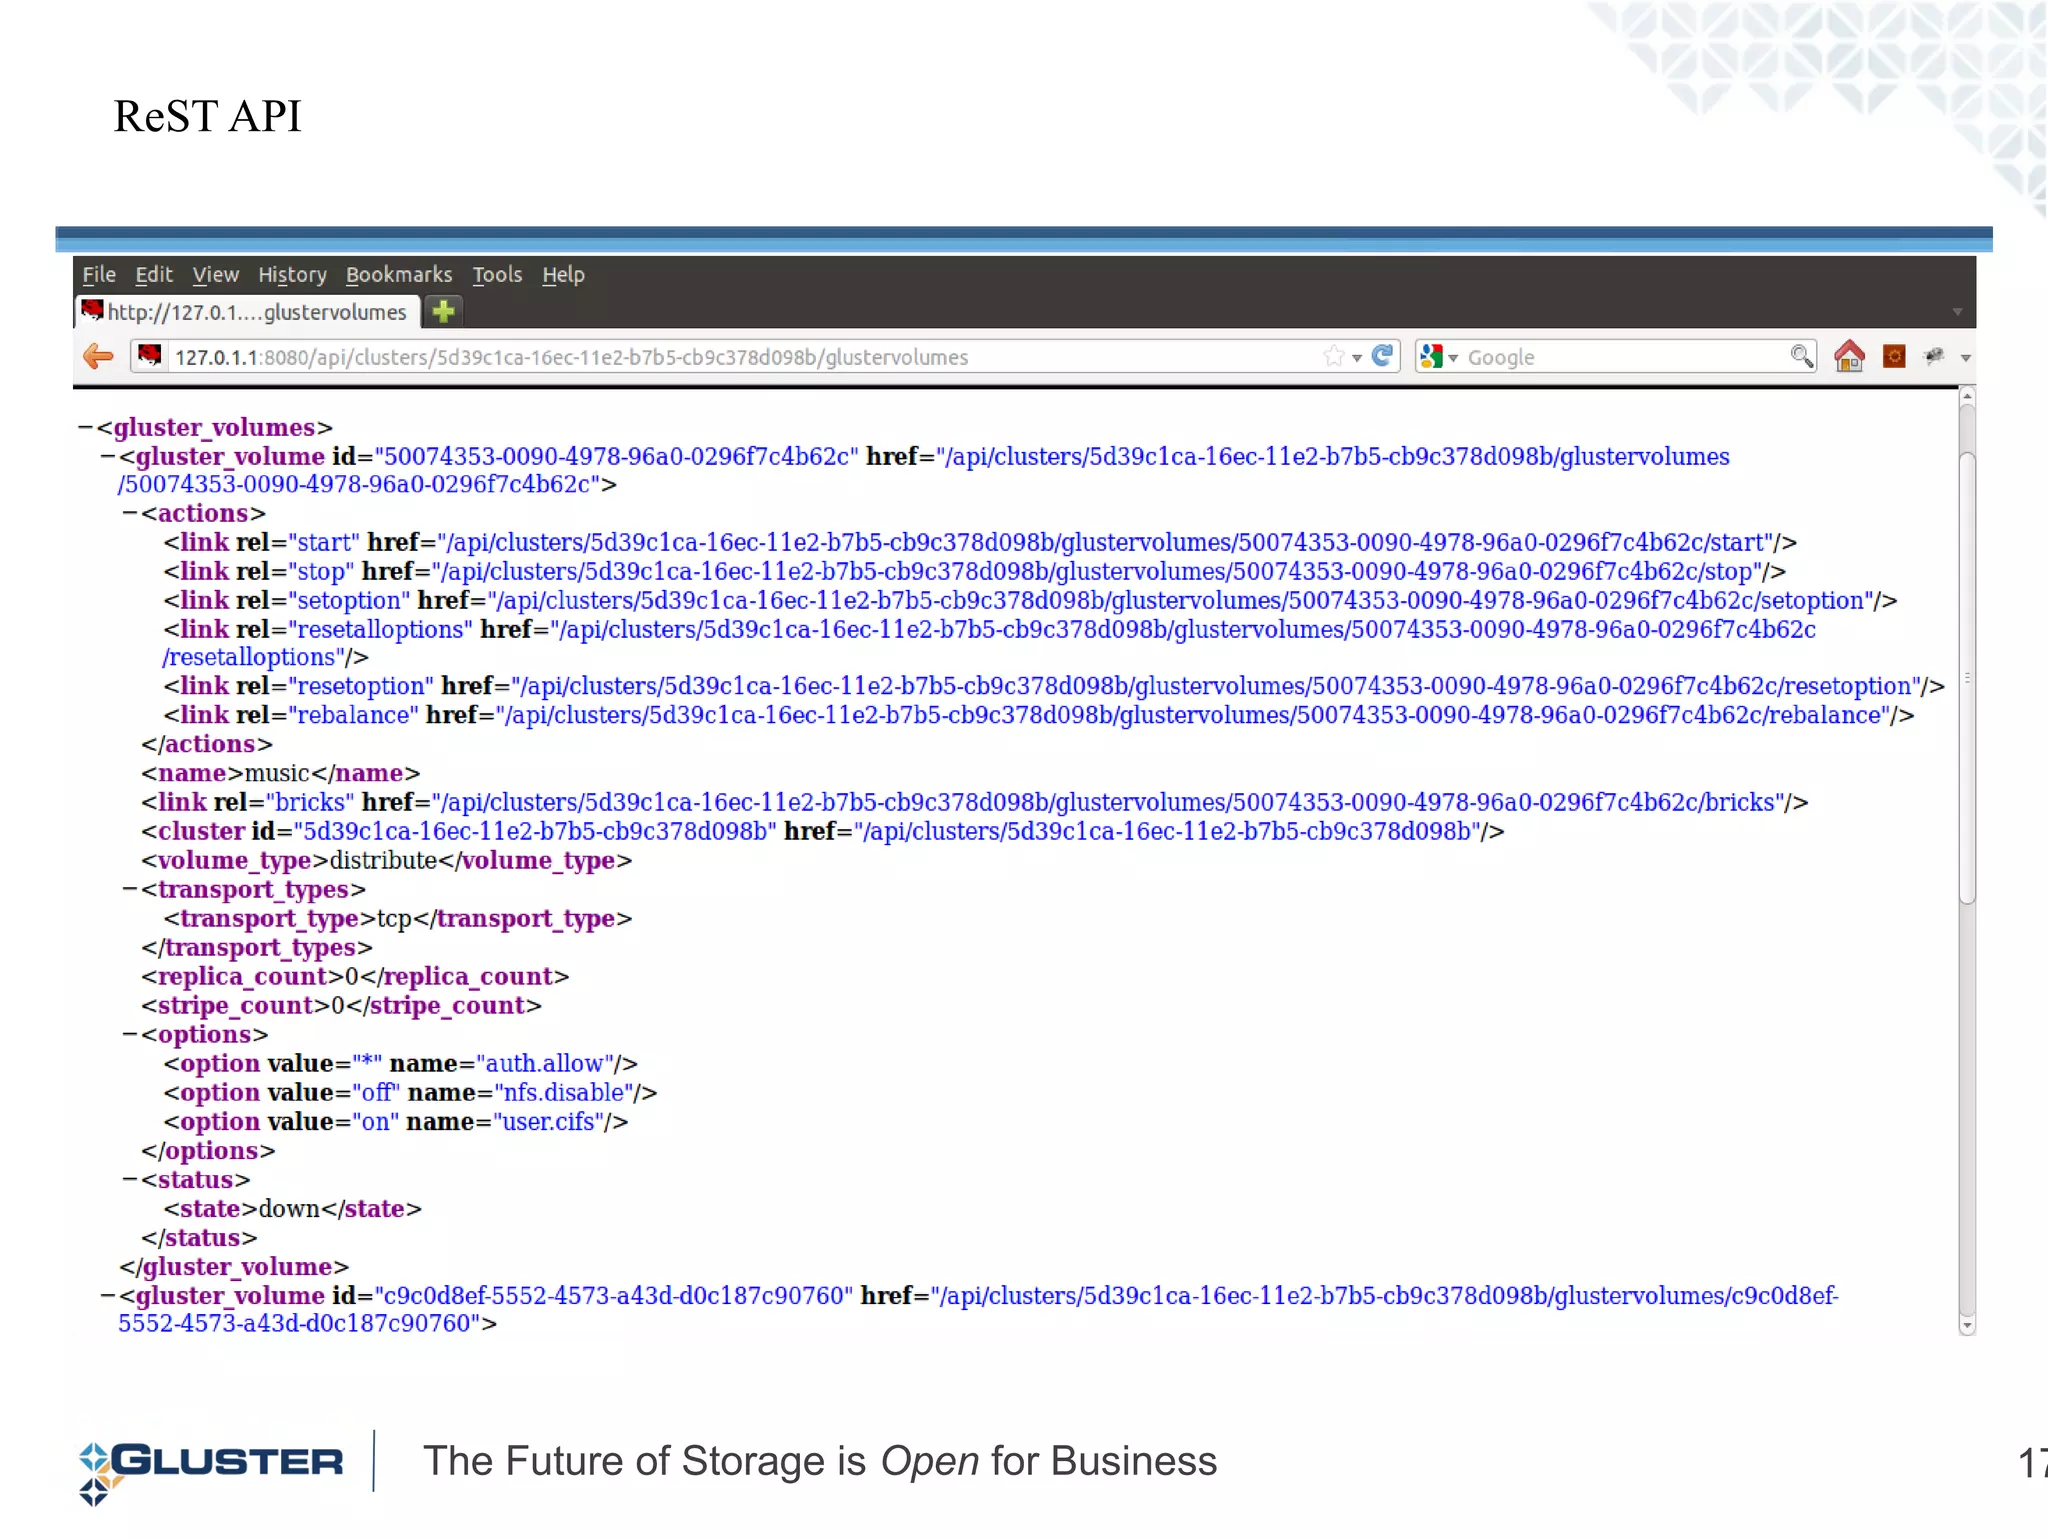Click the link rel="start" line
Viewport: 2048px width, 1539px height.
click(980, 543)
